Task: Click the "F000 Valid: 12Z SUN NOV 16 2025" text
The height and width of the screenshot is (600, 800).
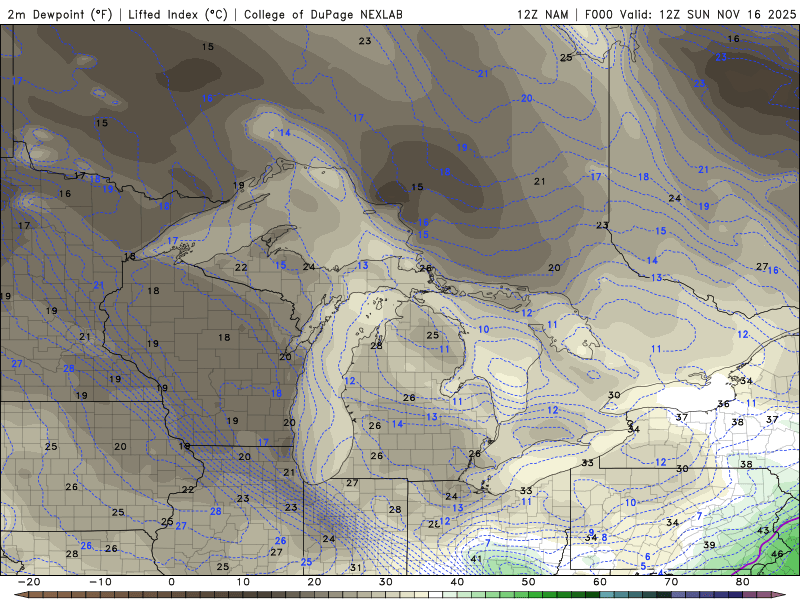Action: point(690,14)
